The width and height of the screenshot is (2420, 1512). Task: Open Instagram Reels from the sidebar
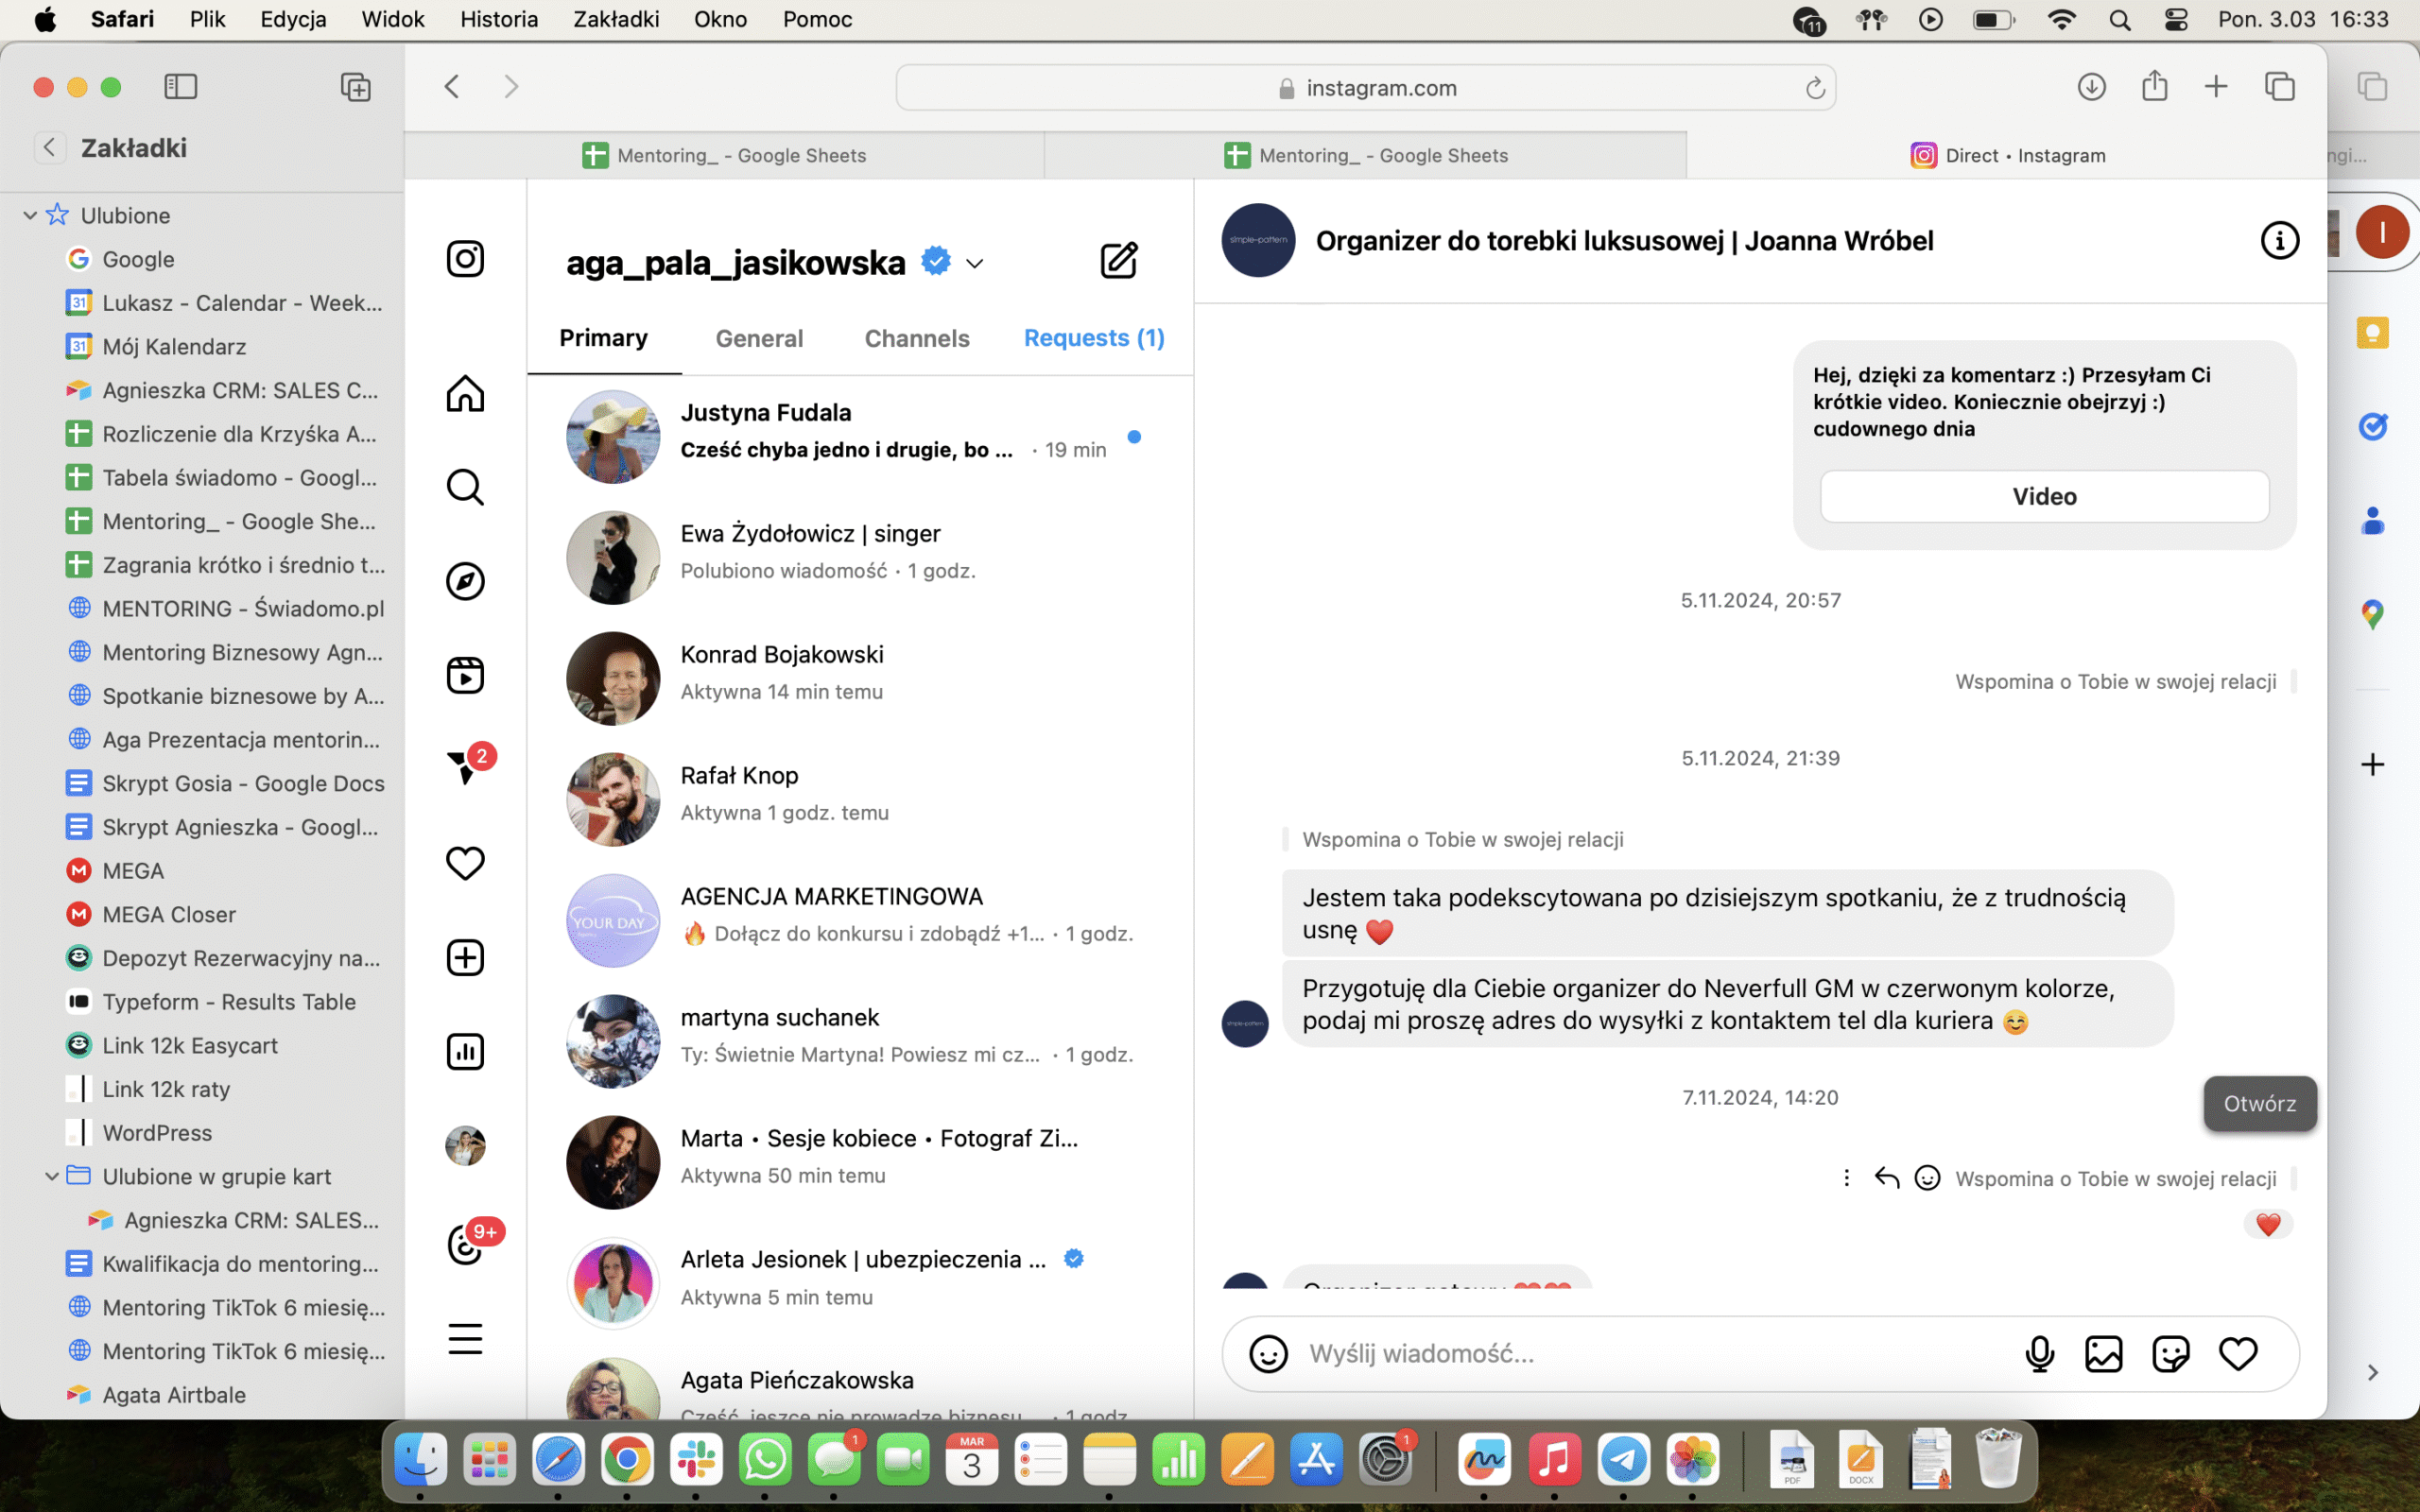465,675
